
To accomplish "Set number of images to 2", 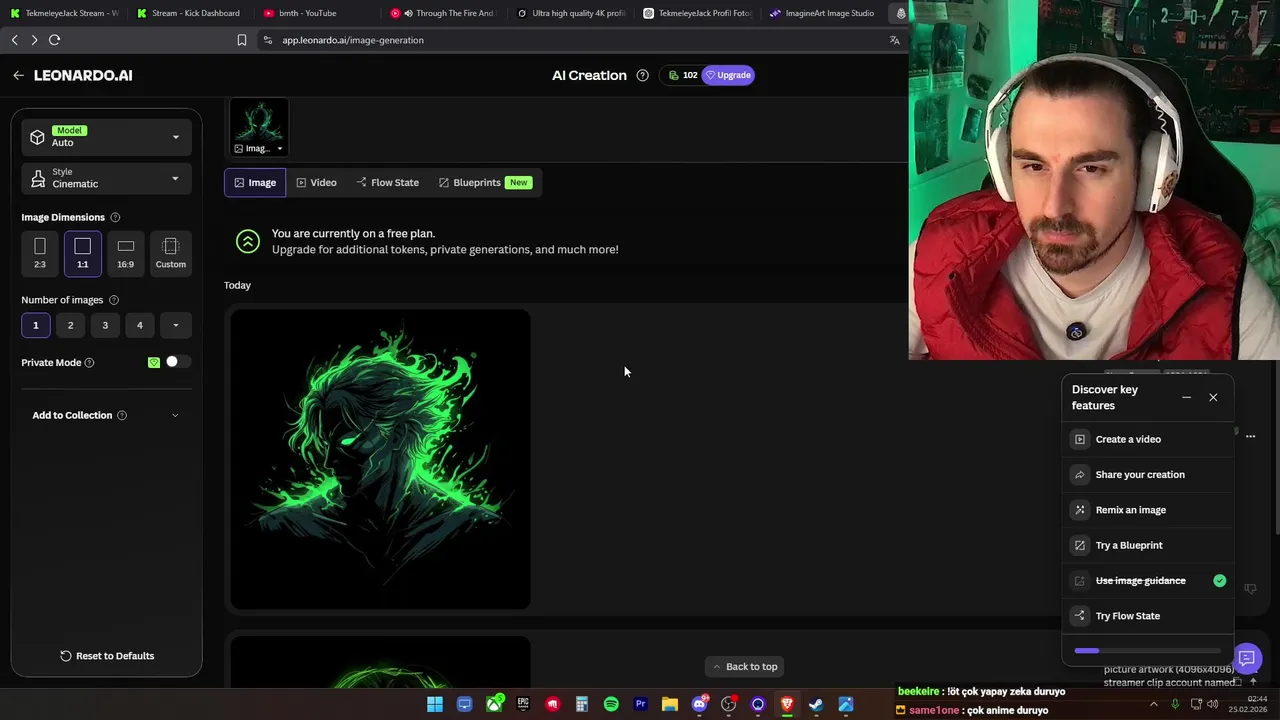I will coord(70,325).
